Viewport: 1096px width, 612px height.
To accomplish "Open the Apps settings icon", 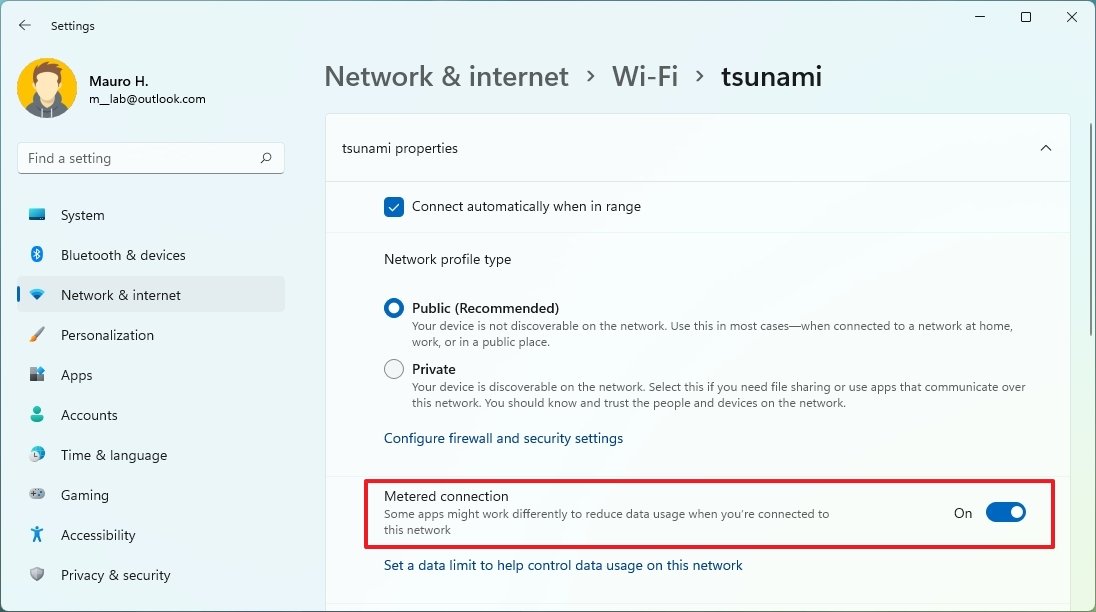I will pyautogui.click(x=37, y=375).
